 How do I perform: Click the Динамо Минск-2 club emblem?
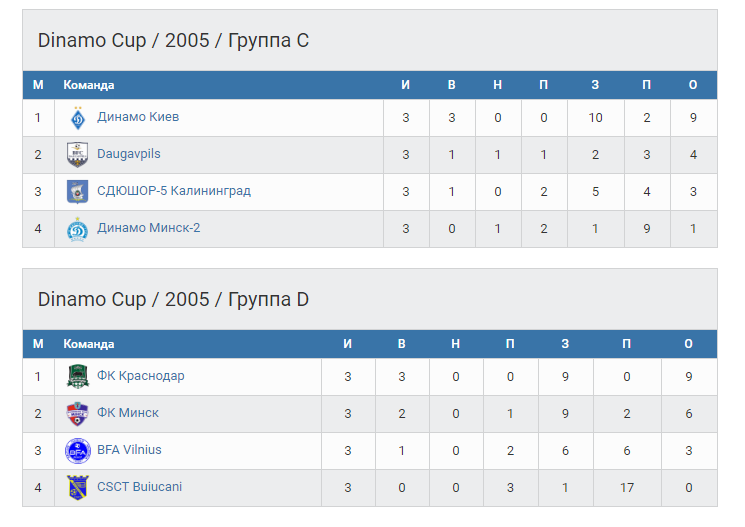(x=77, y=229)
